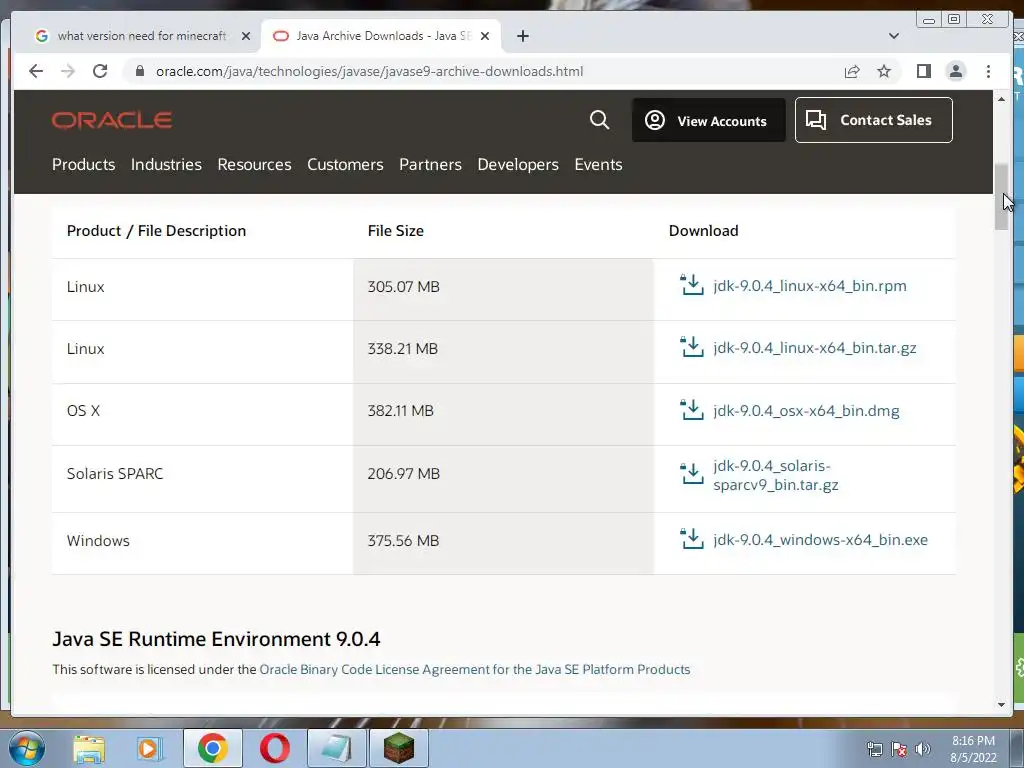1024x768 pixels.
Task: Close the Java Archive Downloads tab
Action: 485,36
